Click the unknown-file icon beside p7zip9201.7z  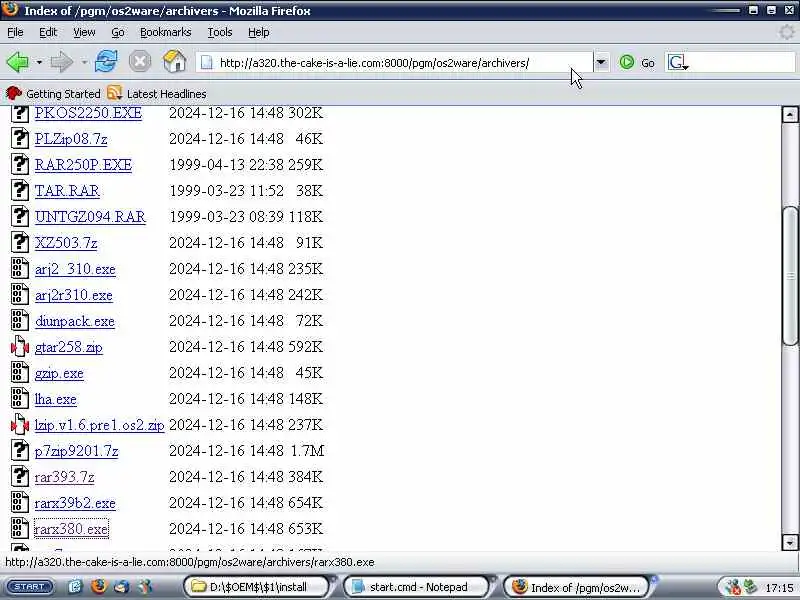click(x=20, y=451)
